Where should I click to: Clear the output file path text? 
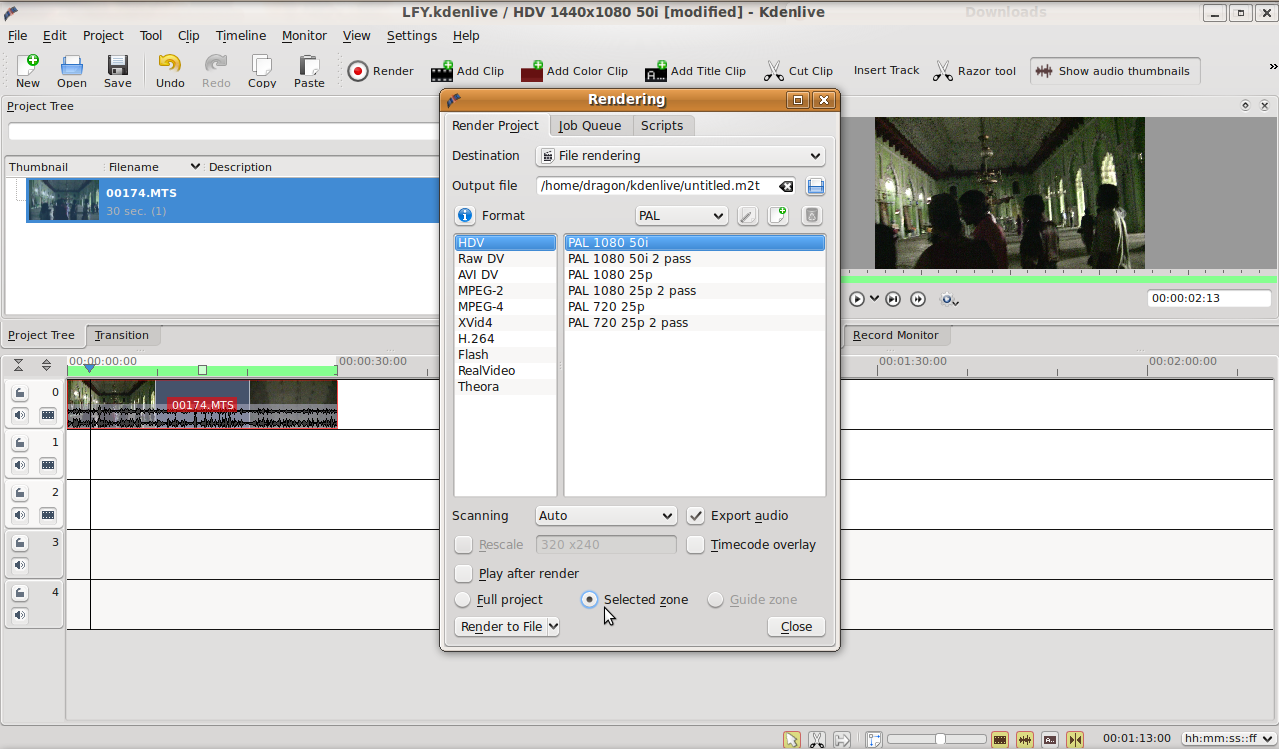click(787, 186)
